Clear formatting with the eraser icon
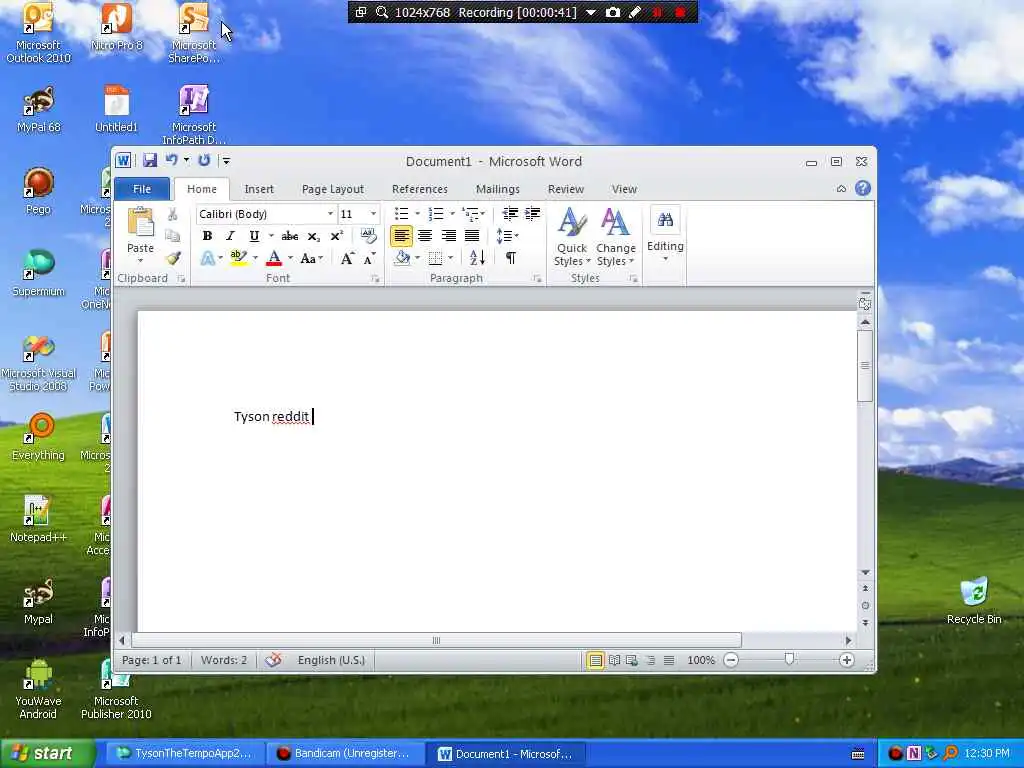Viewport: 1024px width, 768px height. [368, 236]
